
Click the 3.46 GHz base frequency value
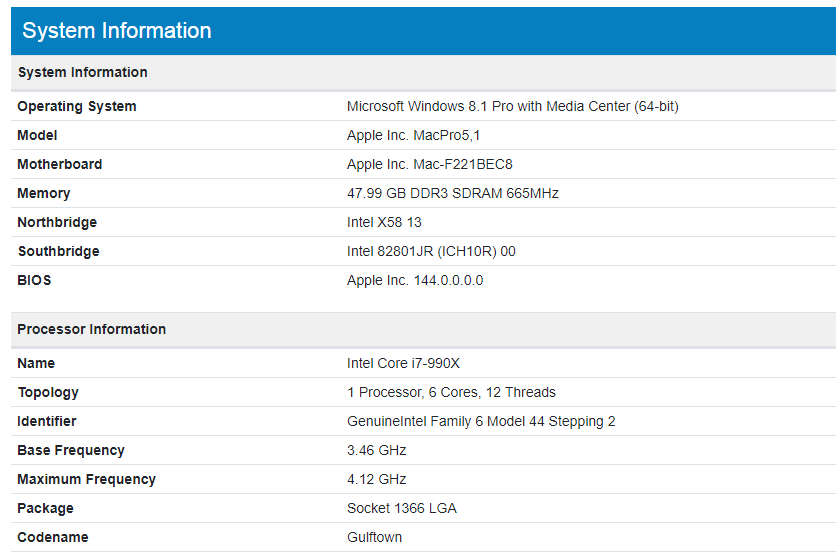(x=376, y=450)
